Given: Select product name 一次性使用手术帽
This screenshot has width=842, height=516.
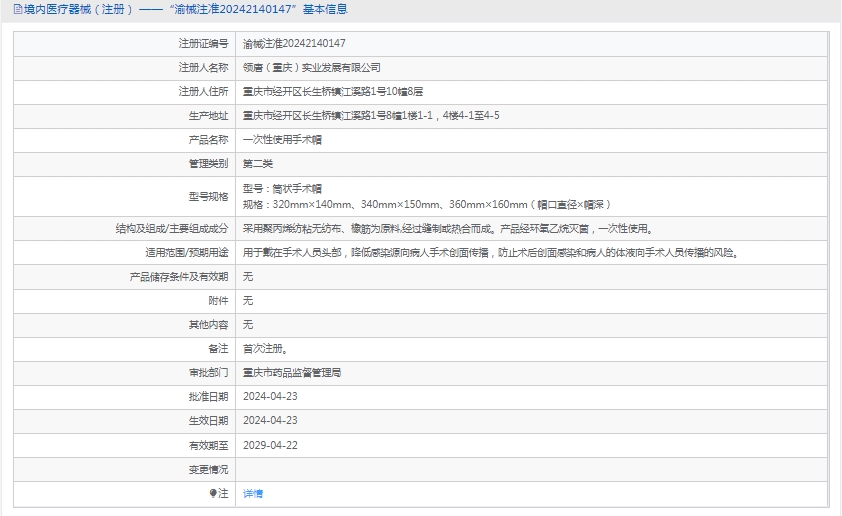Looking at the screenshot, I should click(x=282, y=139).
